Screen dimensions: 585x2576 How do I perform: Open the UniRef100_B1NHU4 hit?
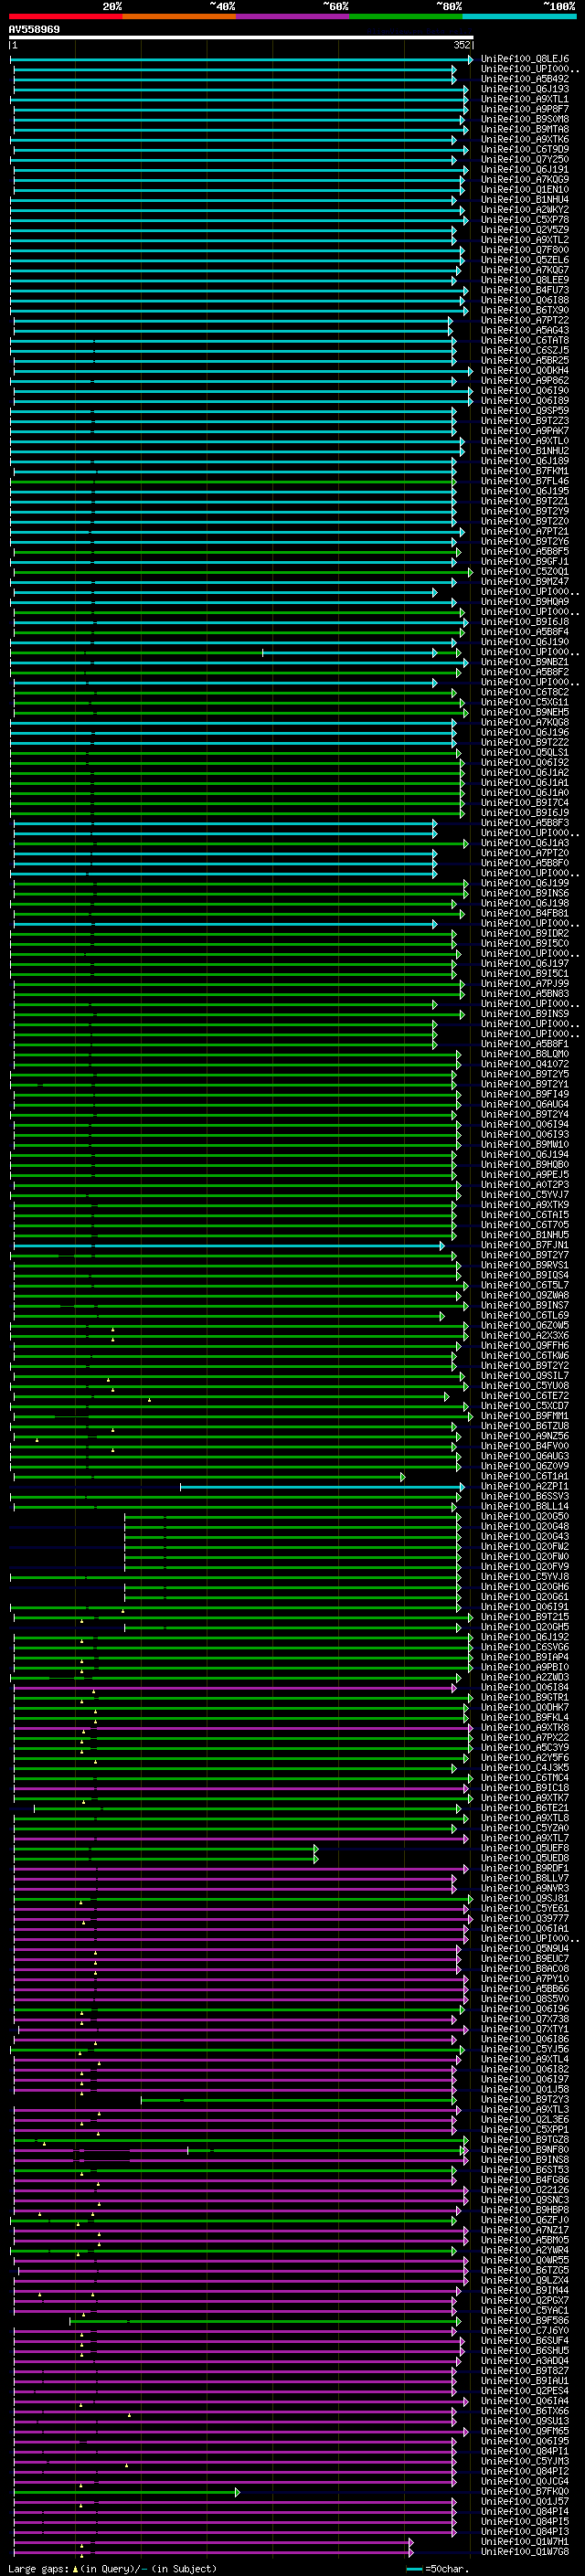pyautogui.click(x=525, y=199)
